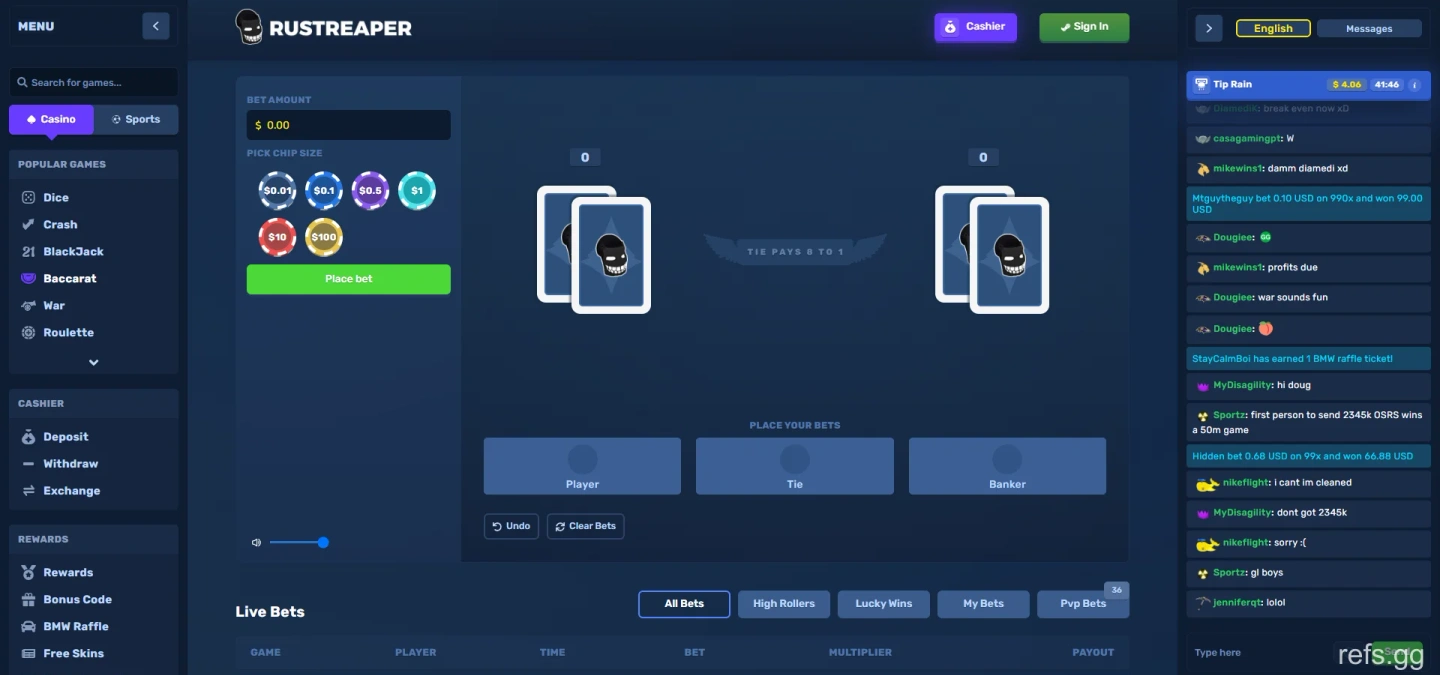Click username jenniferqt in chat

click(1238, 603)
